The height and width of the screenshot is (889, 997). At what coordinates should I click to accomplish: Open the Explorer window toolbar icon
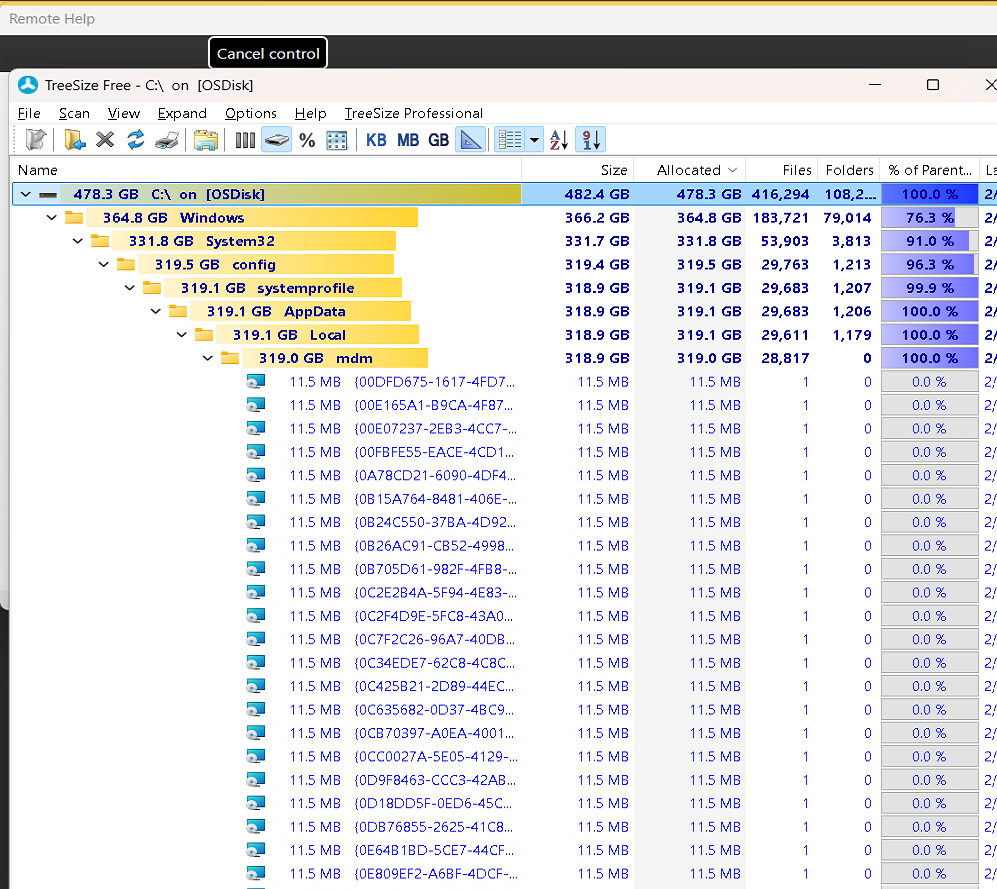click(206, 140)
